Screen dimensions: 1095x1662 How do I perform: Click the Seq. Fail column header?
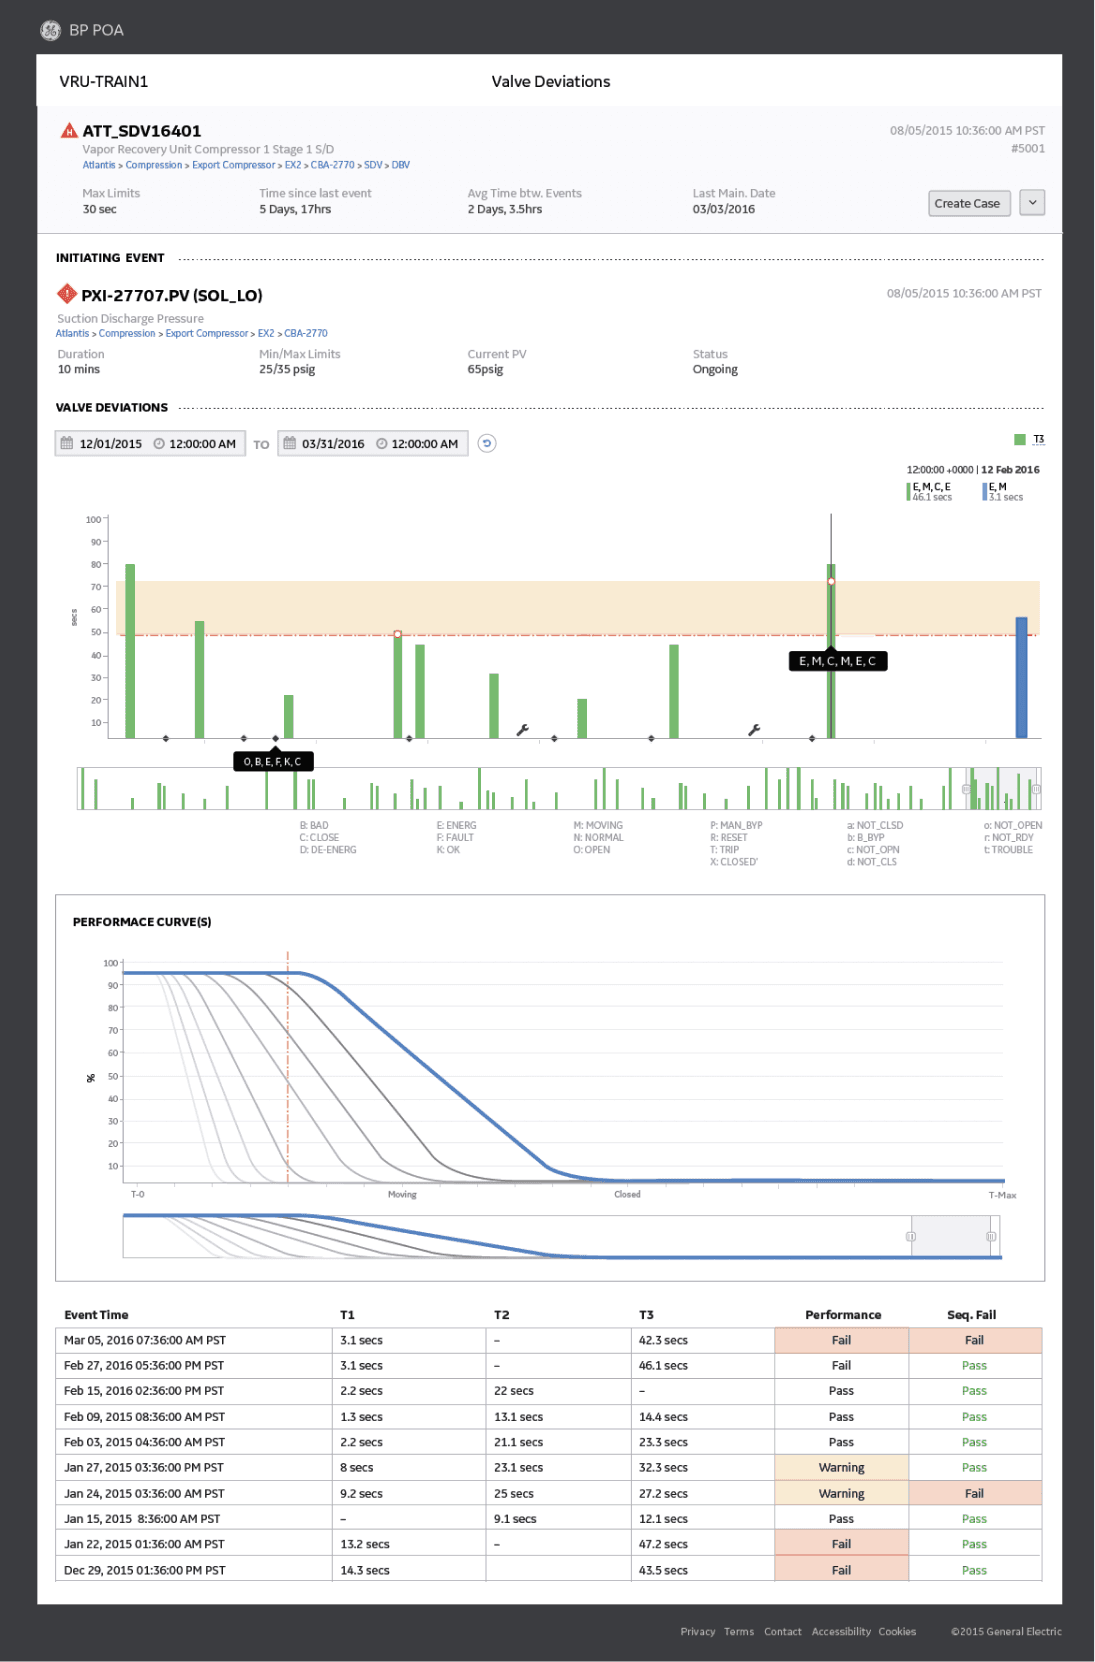coord(972,1315)
